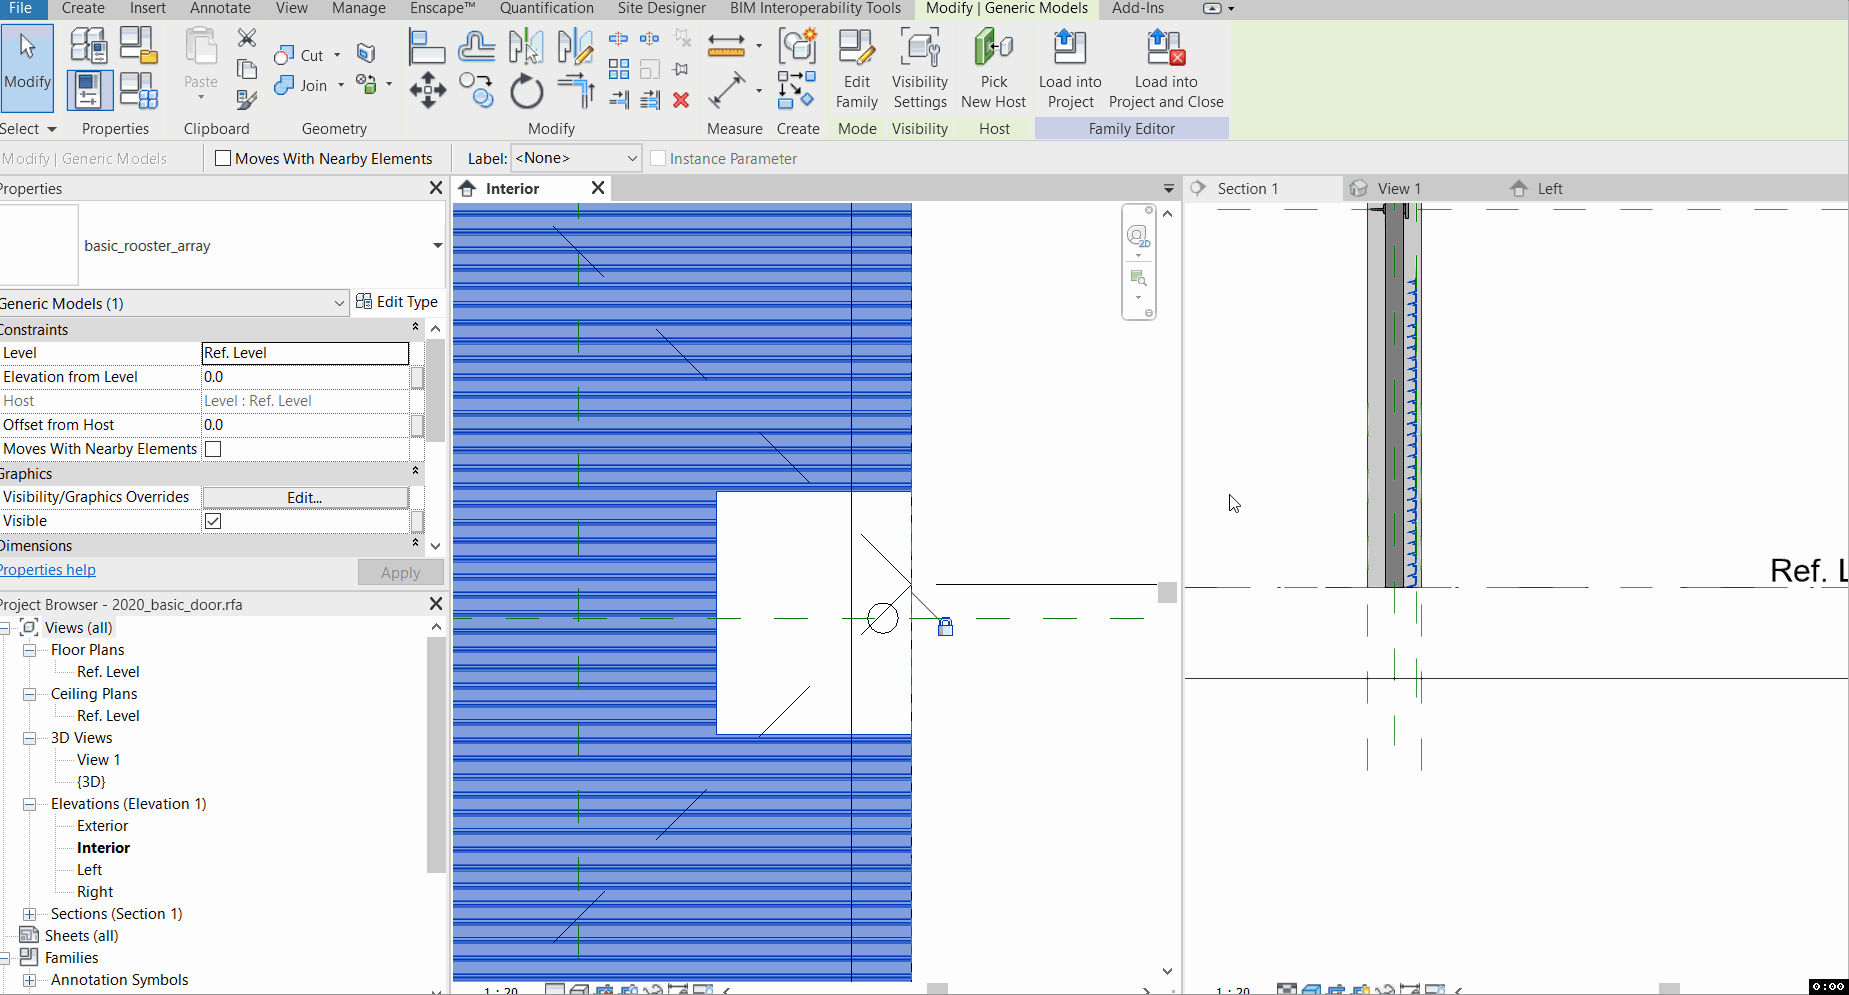Click the Offset tool icon
The height and width of the screenshot is (995, 1849).
tap(476, 47)
